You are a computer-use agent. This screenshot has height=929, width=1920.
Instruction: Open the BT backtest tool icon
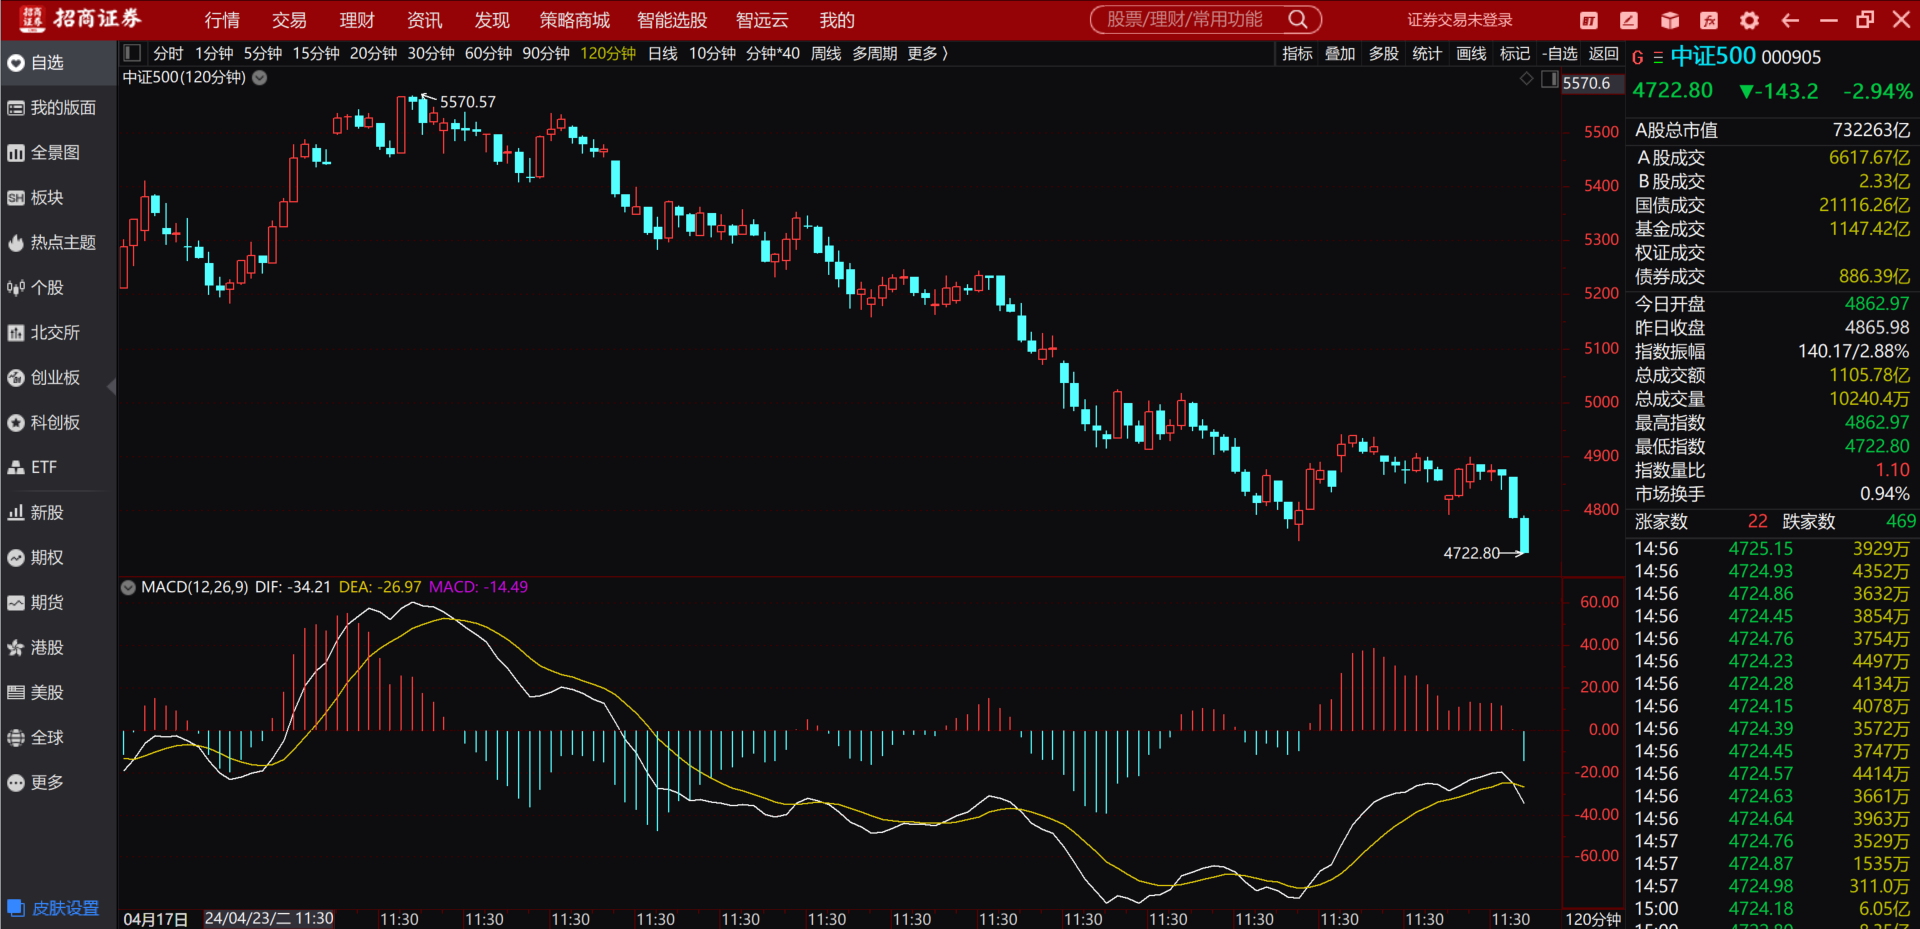pyautogui.click(x=1588, y=20)
